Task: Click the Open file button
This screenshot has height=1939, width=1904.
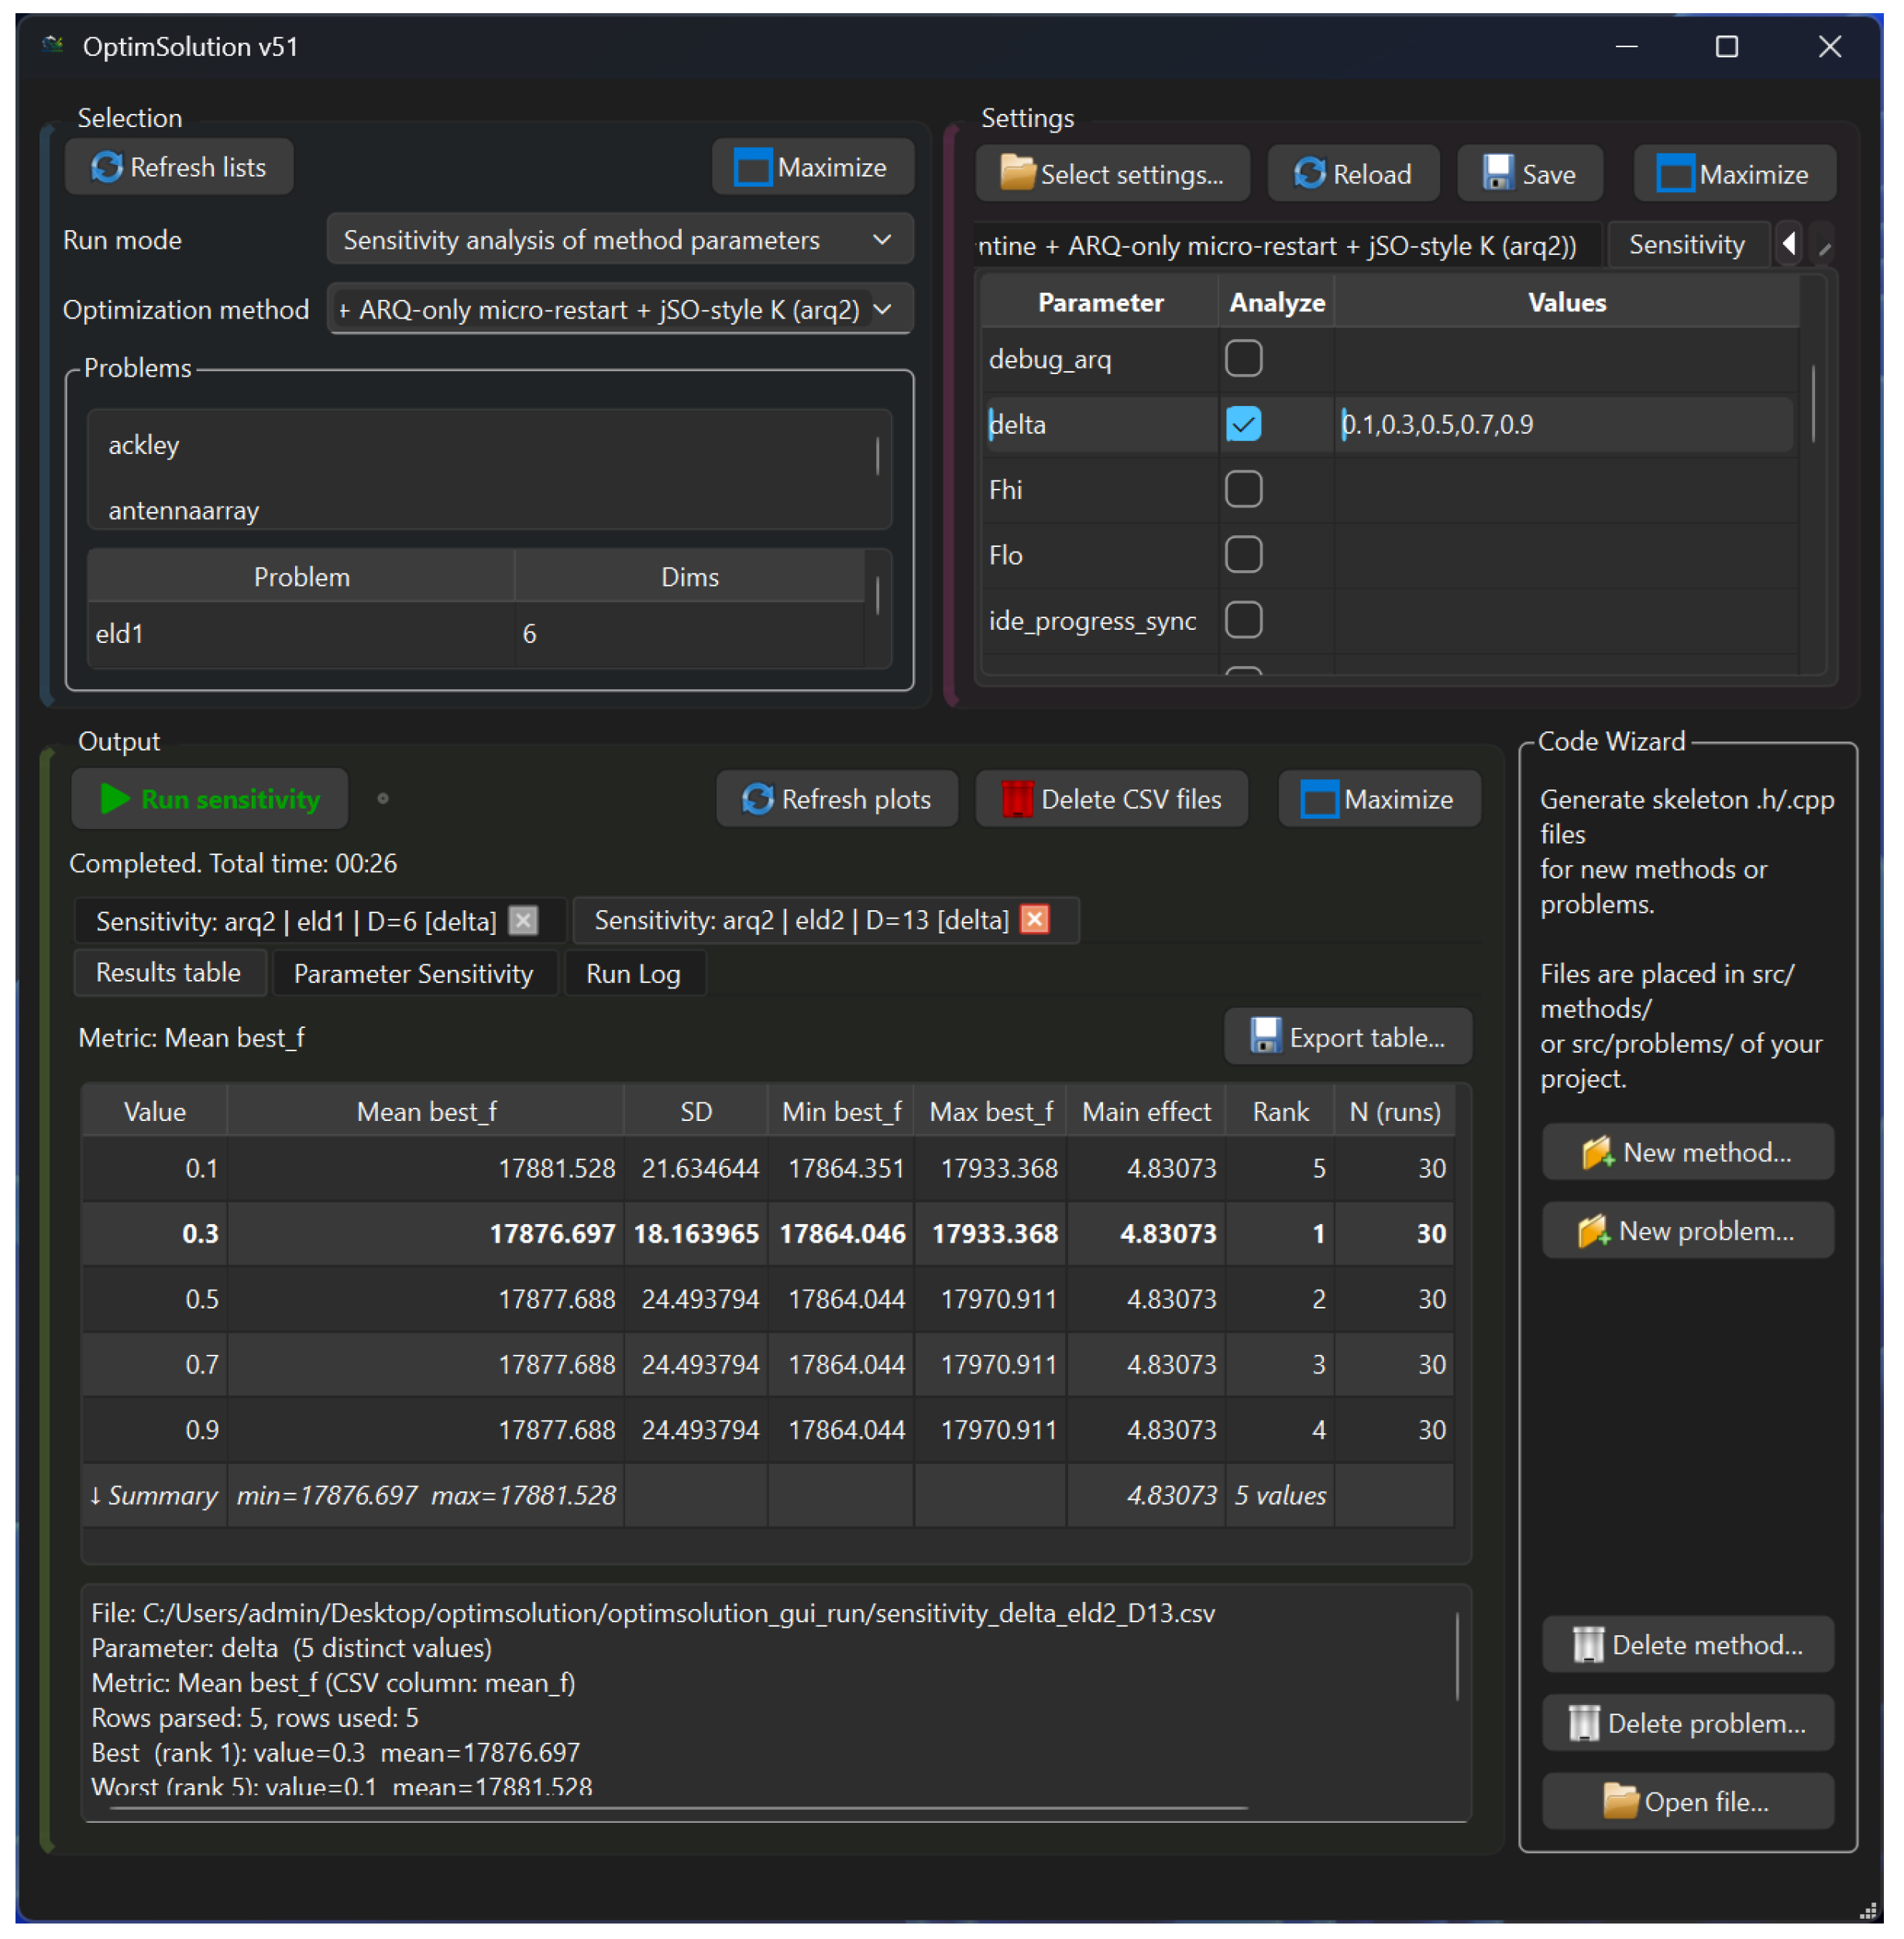Action: pos(1687,1802)
